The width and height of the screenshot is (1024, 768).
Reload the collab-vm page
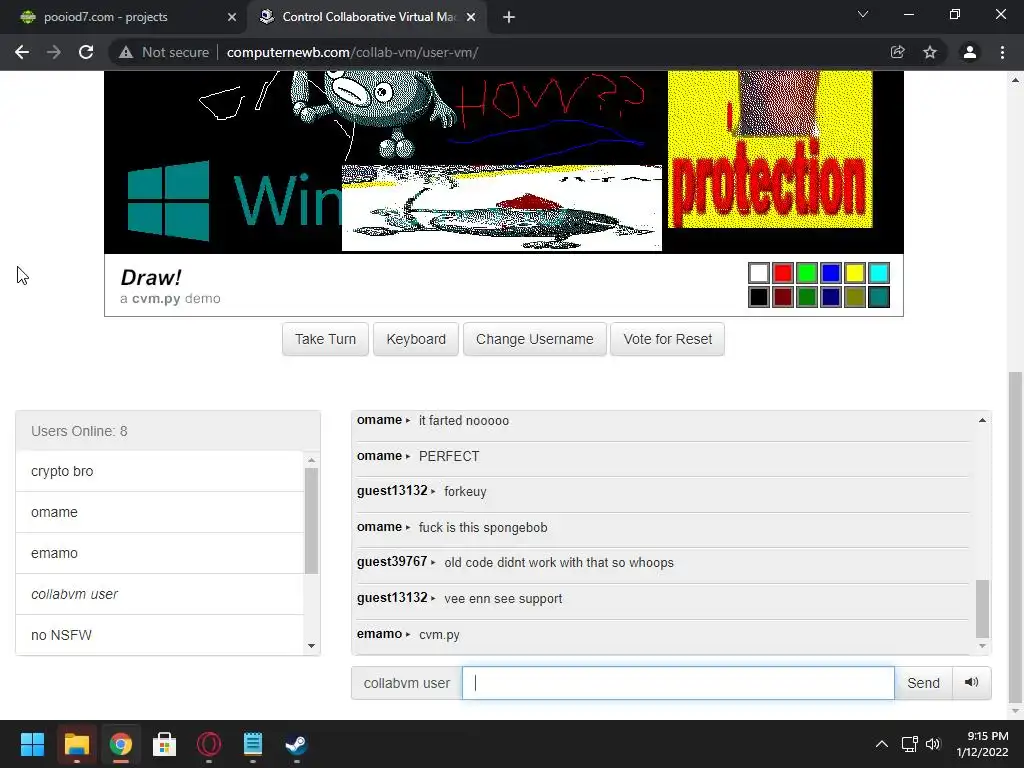click(86, 52)
